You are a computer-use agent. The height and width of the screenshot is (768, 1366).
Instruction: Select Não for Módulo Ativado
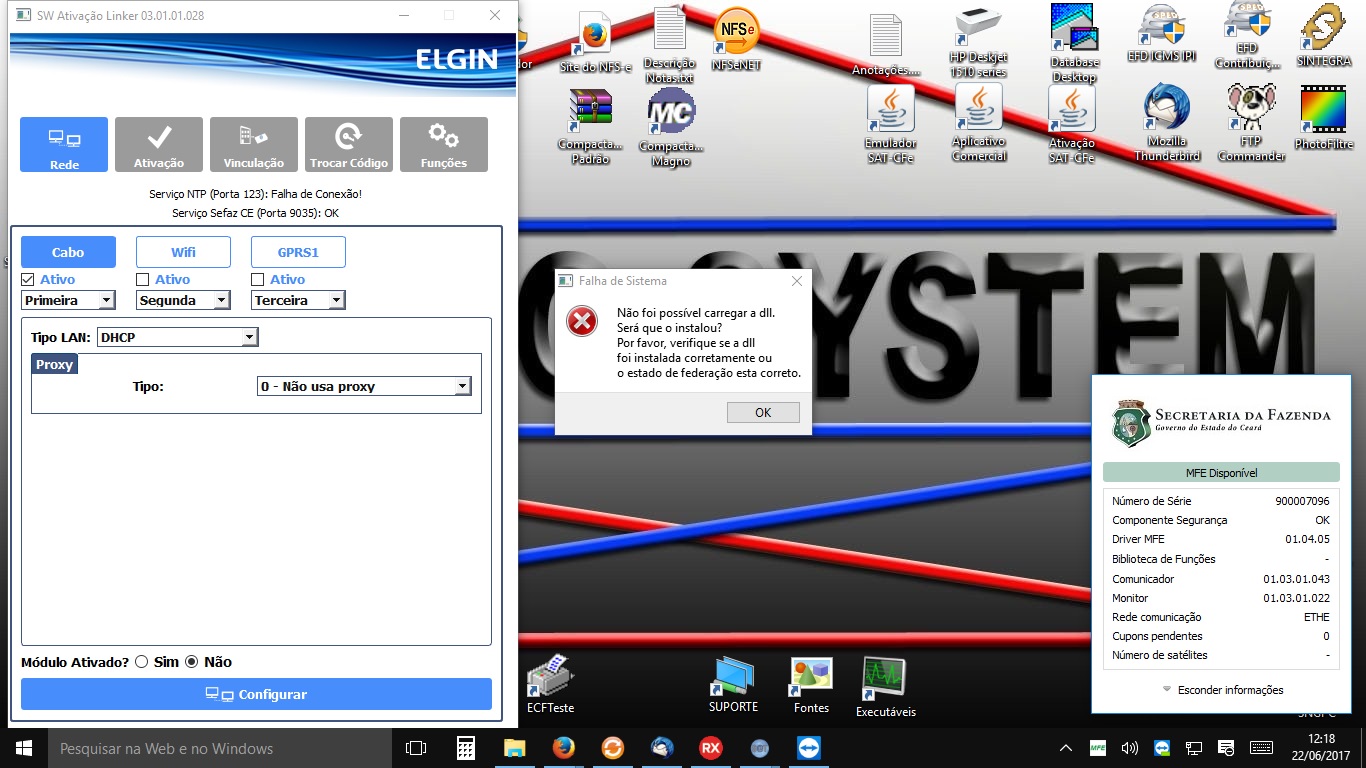coord(192,662)
